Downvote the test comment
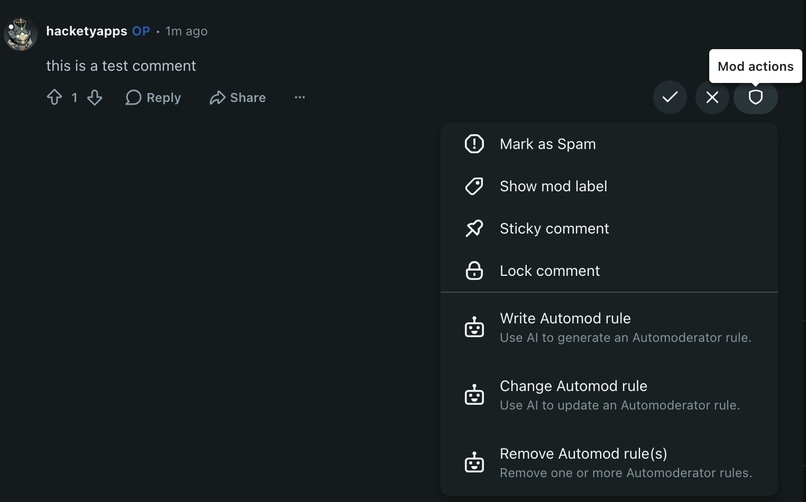Image resolution: width=806 pixels, height=502 pixels. click(x=95, y=97)
